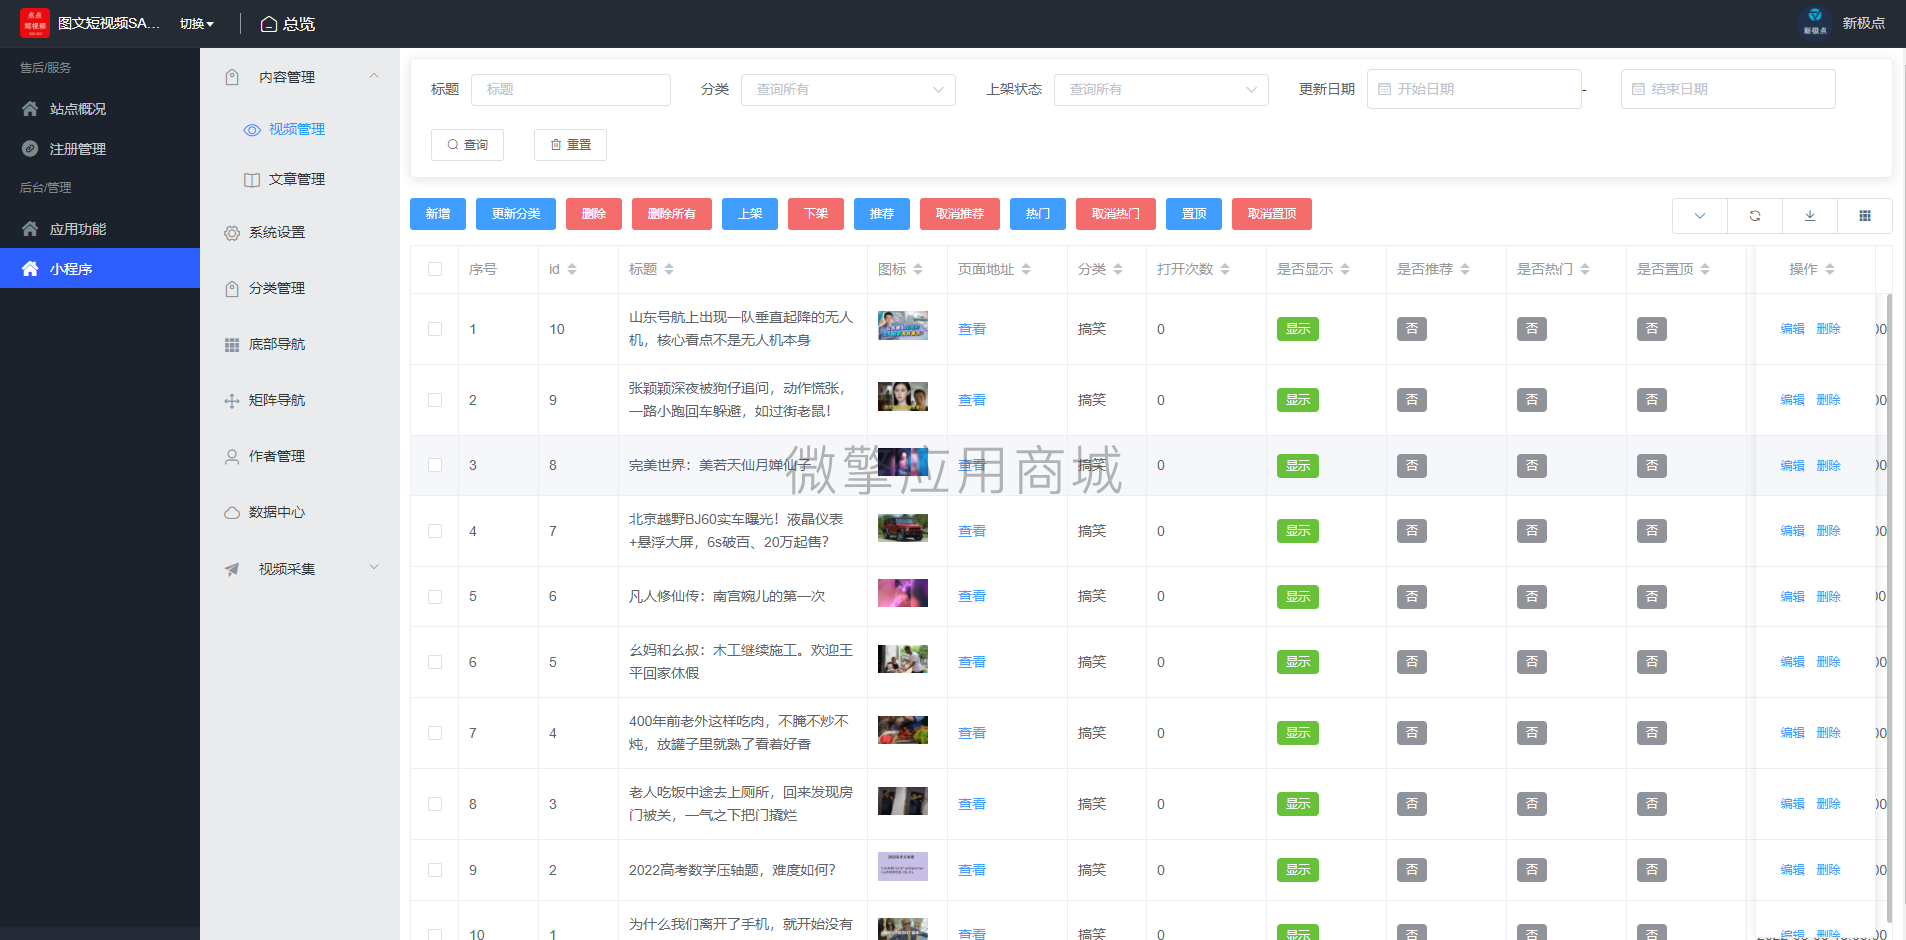Open the 切换 dropdown in header
This screenshot has width=1906, height=940.
197,24
